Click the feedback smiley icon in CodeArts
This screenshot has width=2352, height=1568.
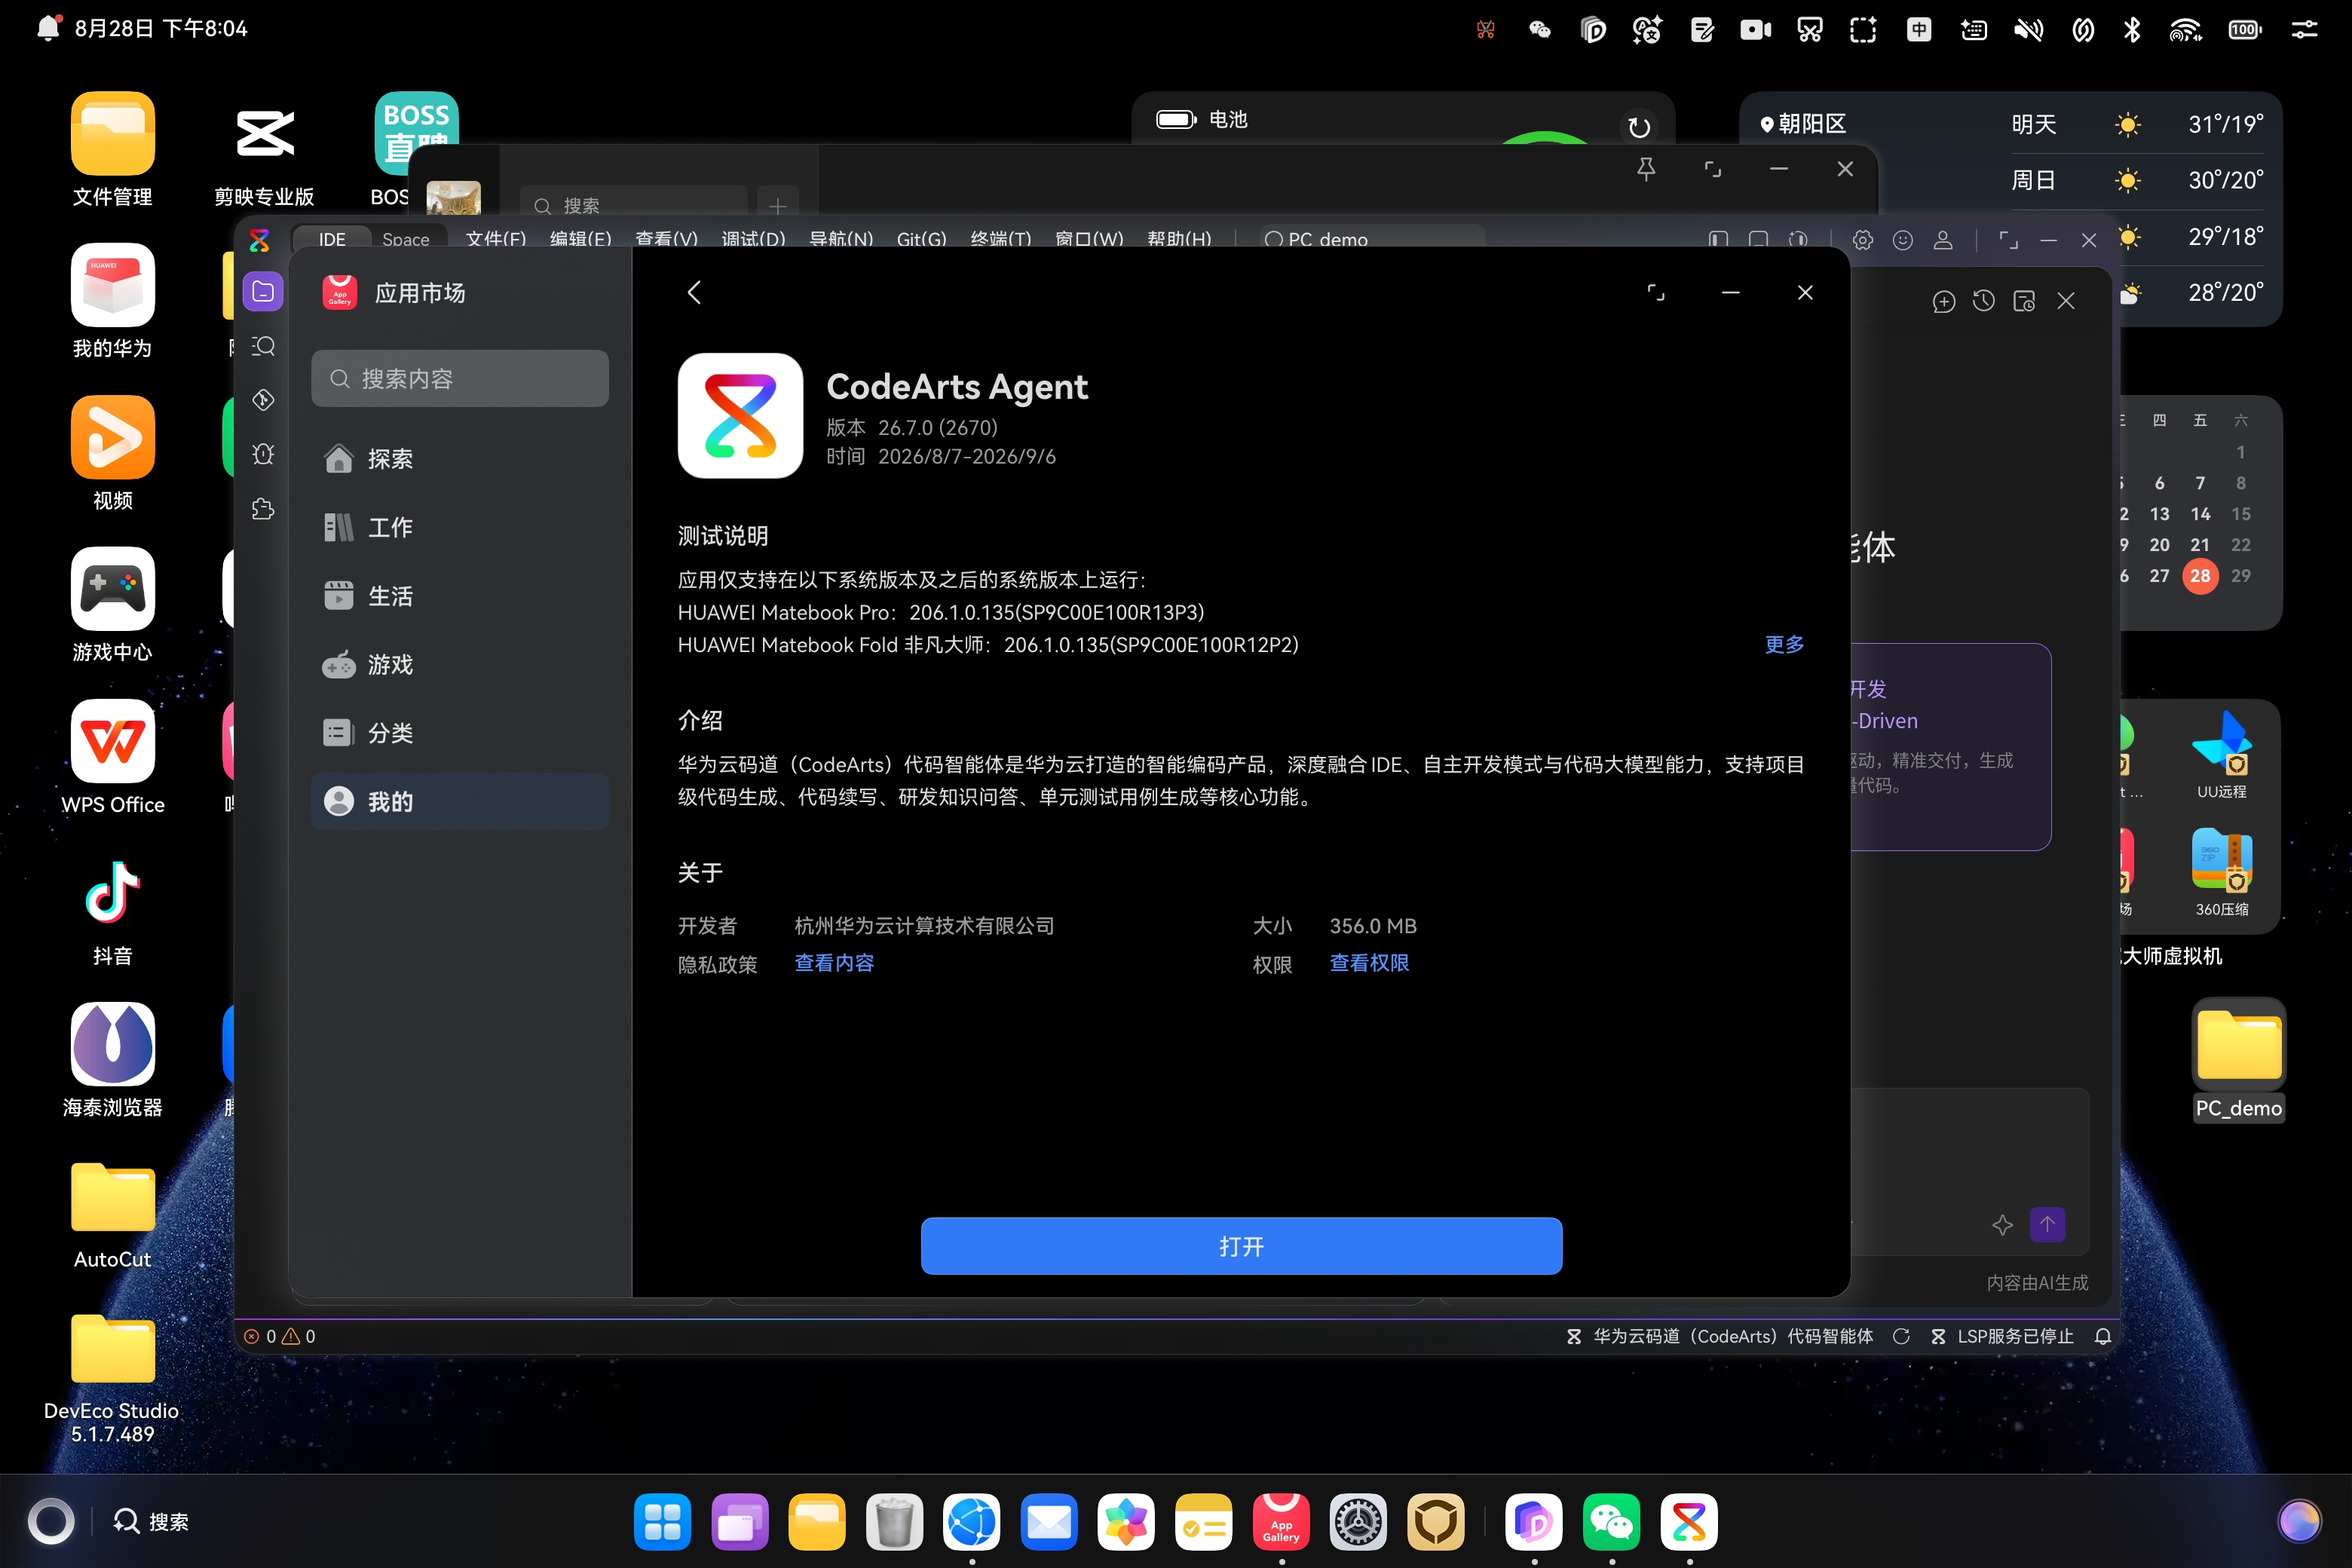click(1903, 240)
